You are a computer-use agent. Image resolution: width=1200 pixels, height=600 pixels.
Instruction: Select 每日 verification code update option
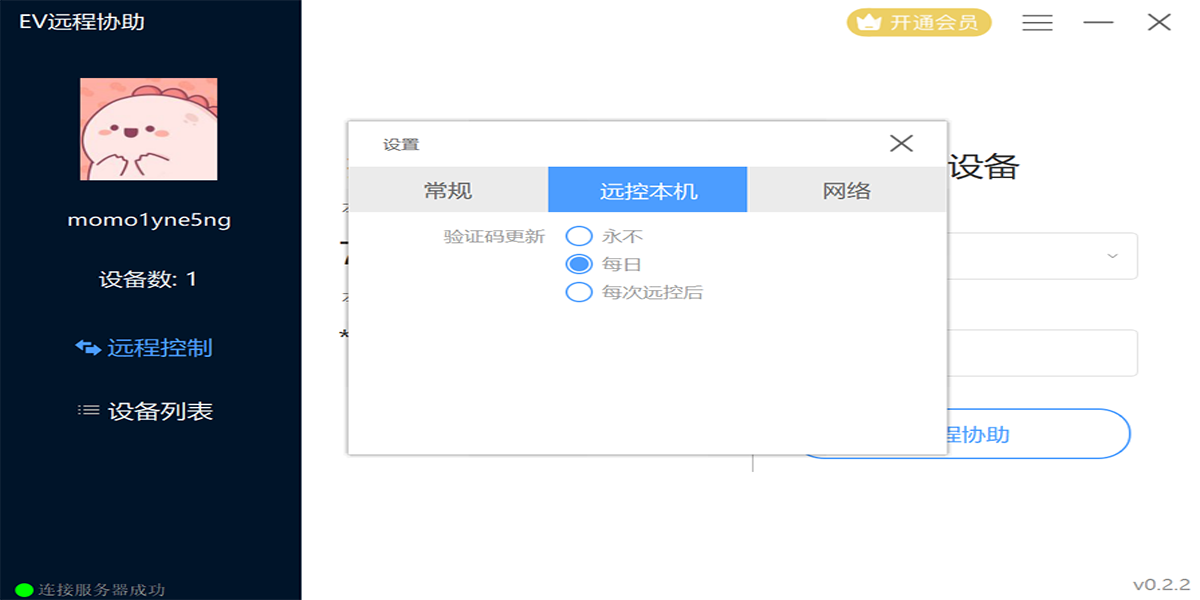click(578, 263)
